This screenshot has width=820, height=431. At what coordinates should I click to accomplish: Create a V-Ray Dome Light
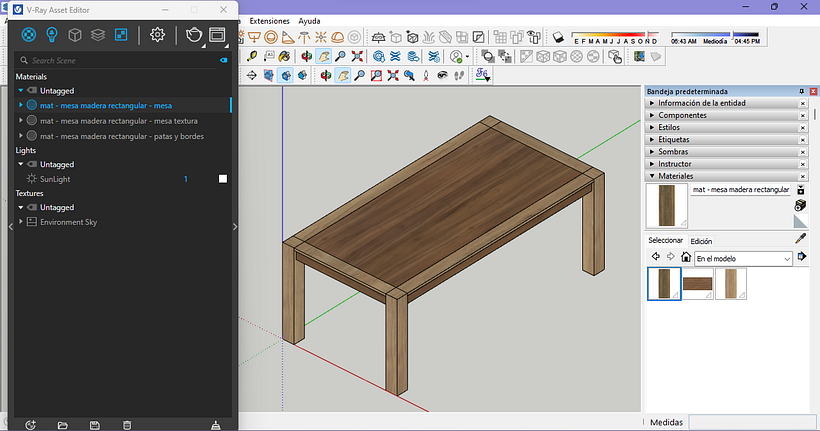point(338,37)
